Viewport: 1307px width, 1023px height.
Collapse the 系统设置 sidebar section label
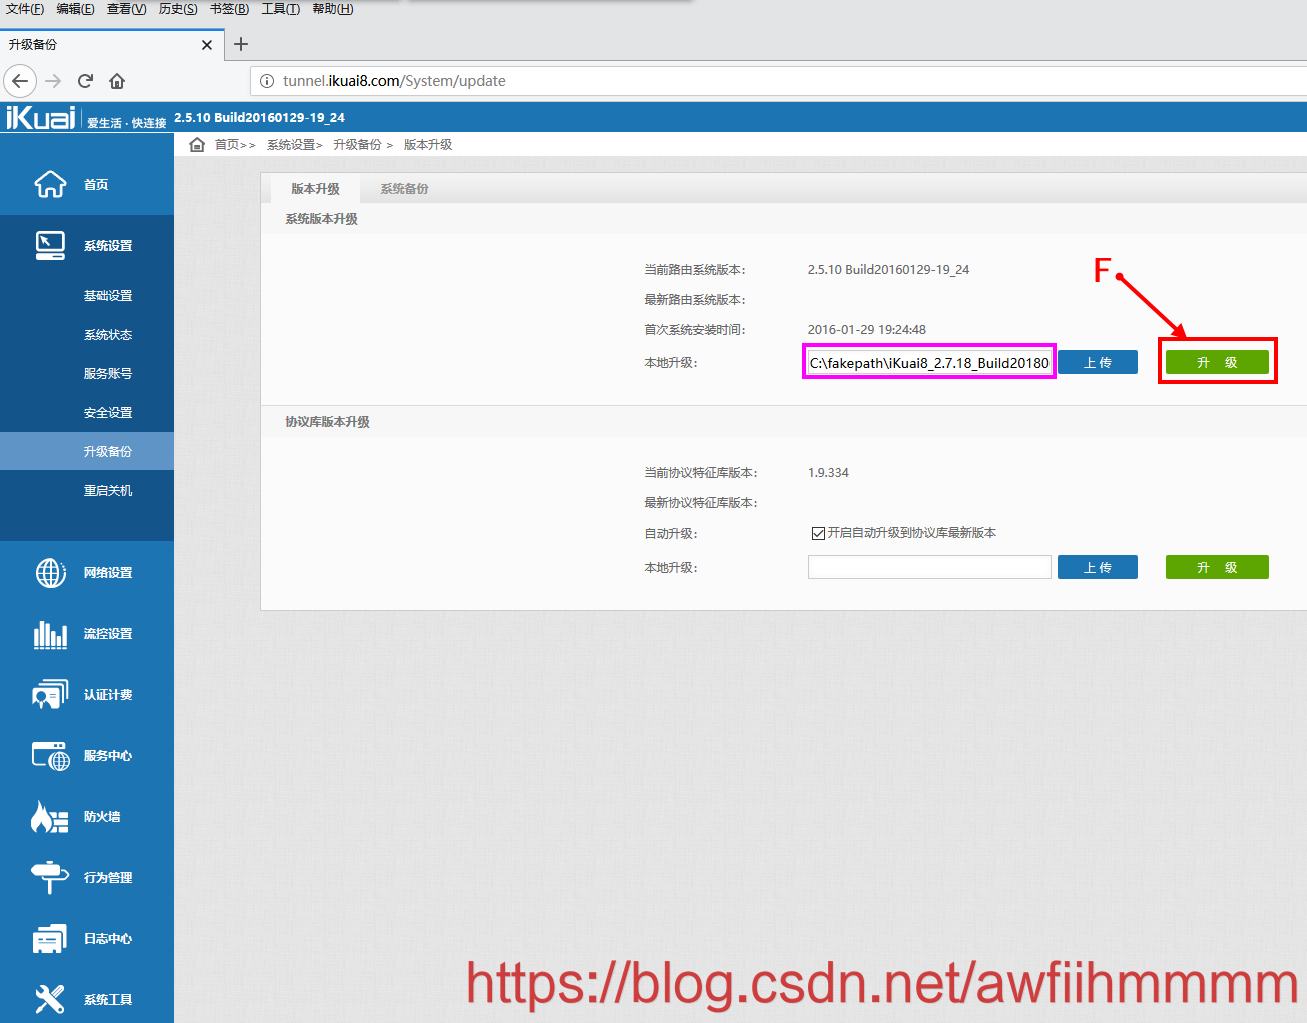click(108, 246)
